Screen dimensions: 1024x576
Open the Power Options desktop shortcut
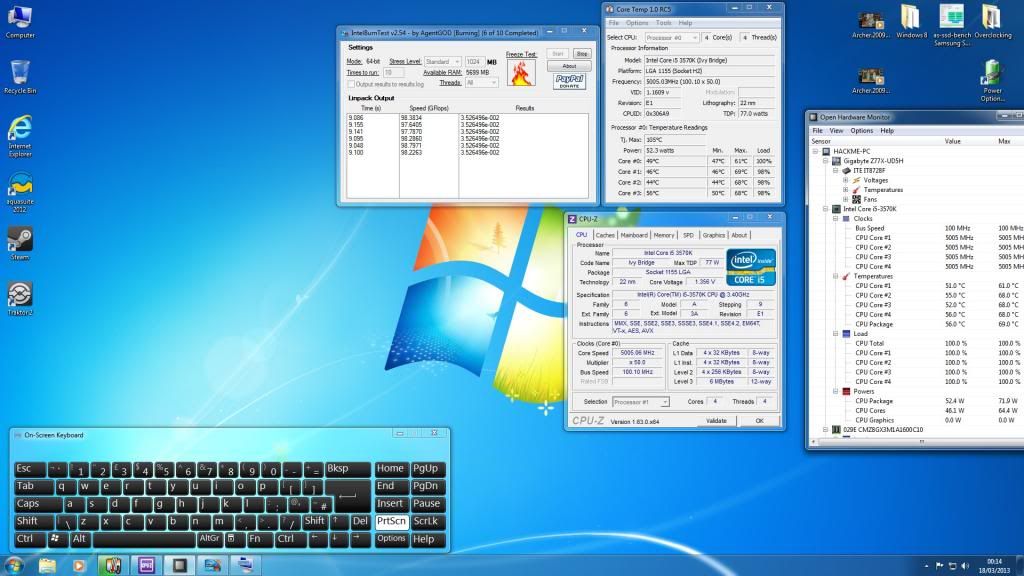tap(992, 81)
